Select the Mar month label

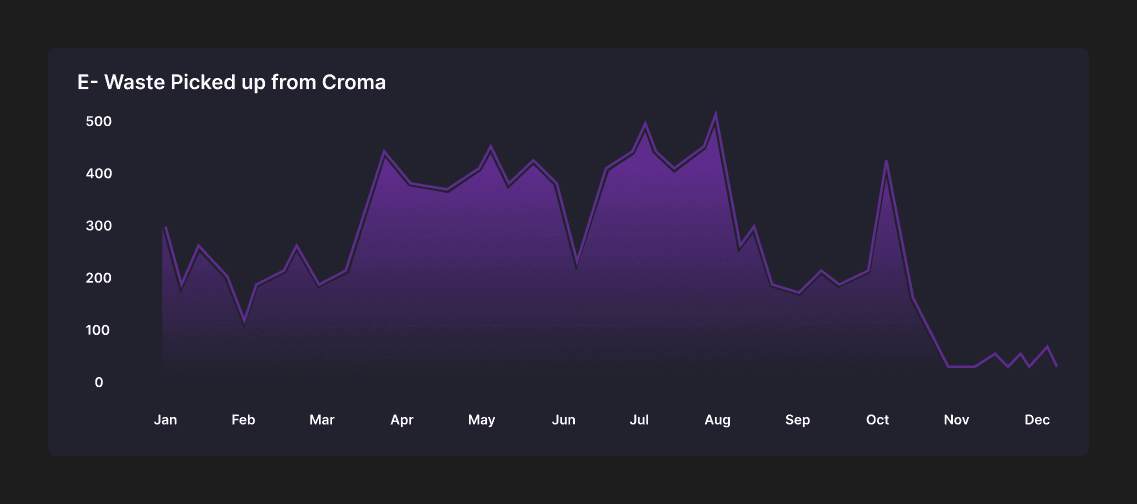point(322,420)
